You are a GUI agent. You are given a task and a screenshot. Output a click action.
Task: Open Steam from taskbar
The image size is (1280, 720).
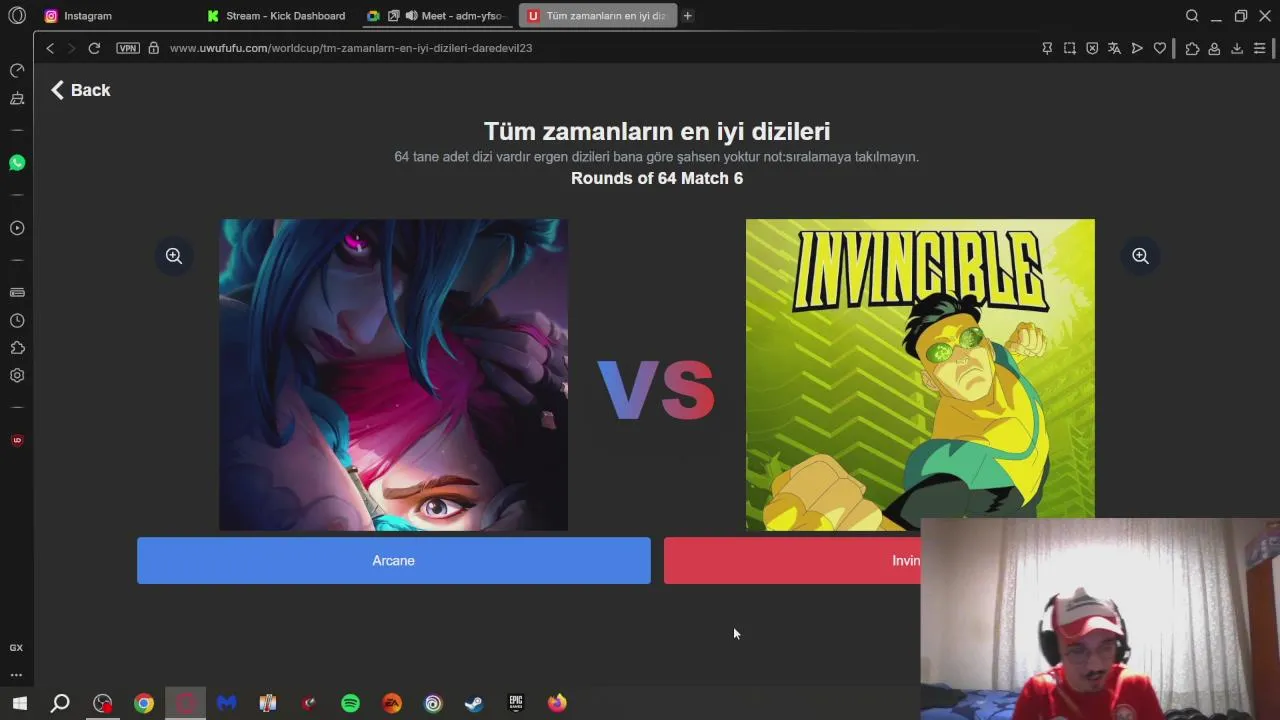tap(474, 703)
